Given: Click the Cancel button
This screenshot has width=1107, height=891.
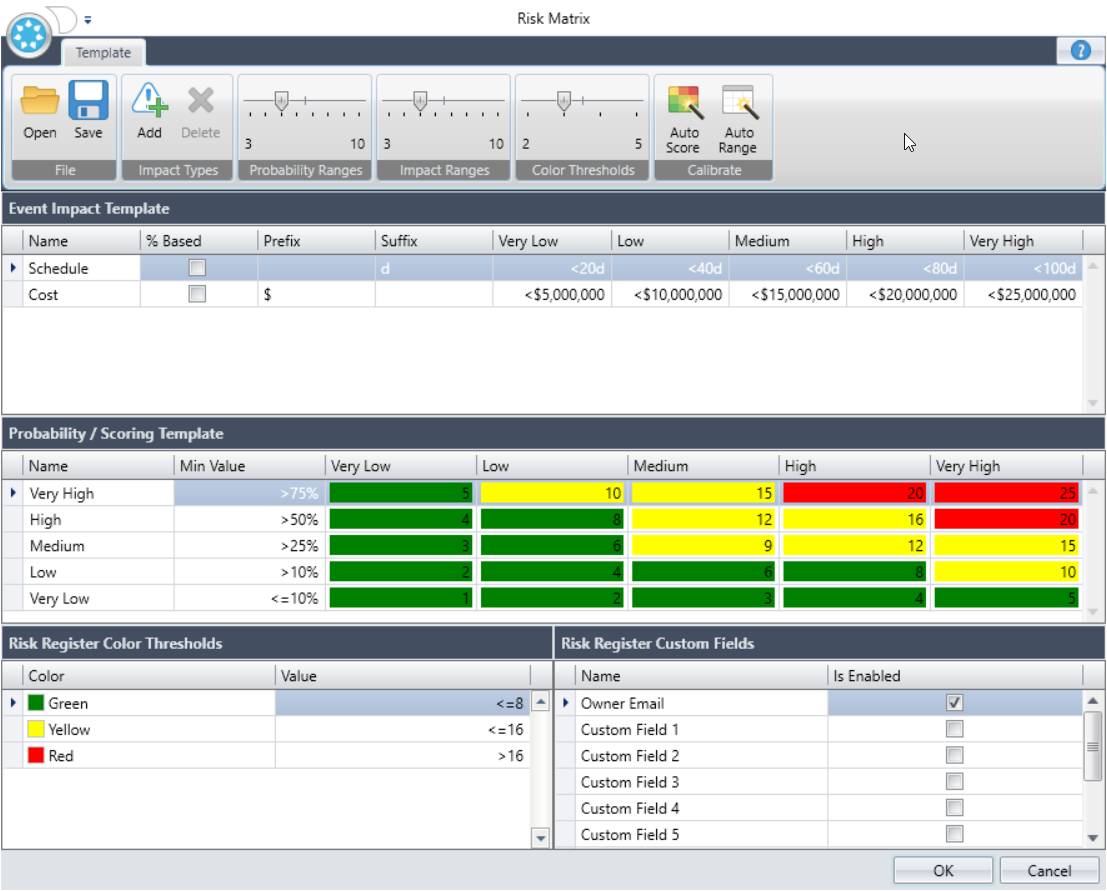Looking at the screenshot, I should (x=1048, y=870).
